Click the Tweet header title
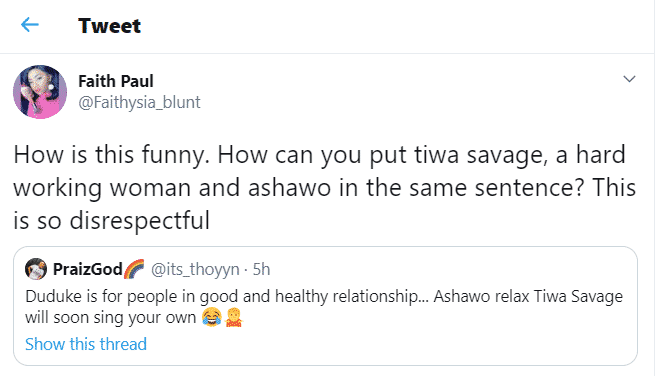 [x=110, y=26]
